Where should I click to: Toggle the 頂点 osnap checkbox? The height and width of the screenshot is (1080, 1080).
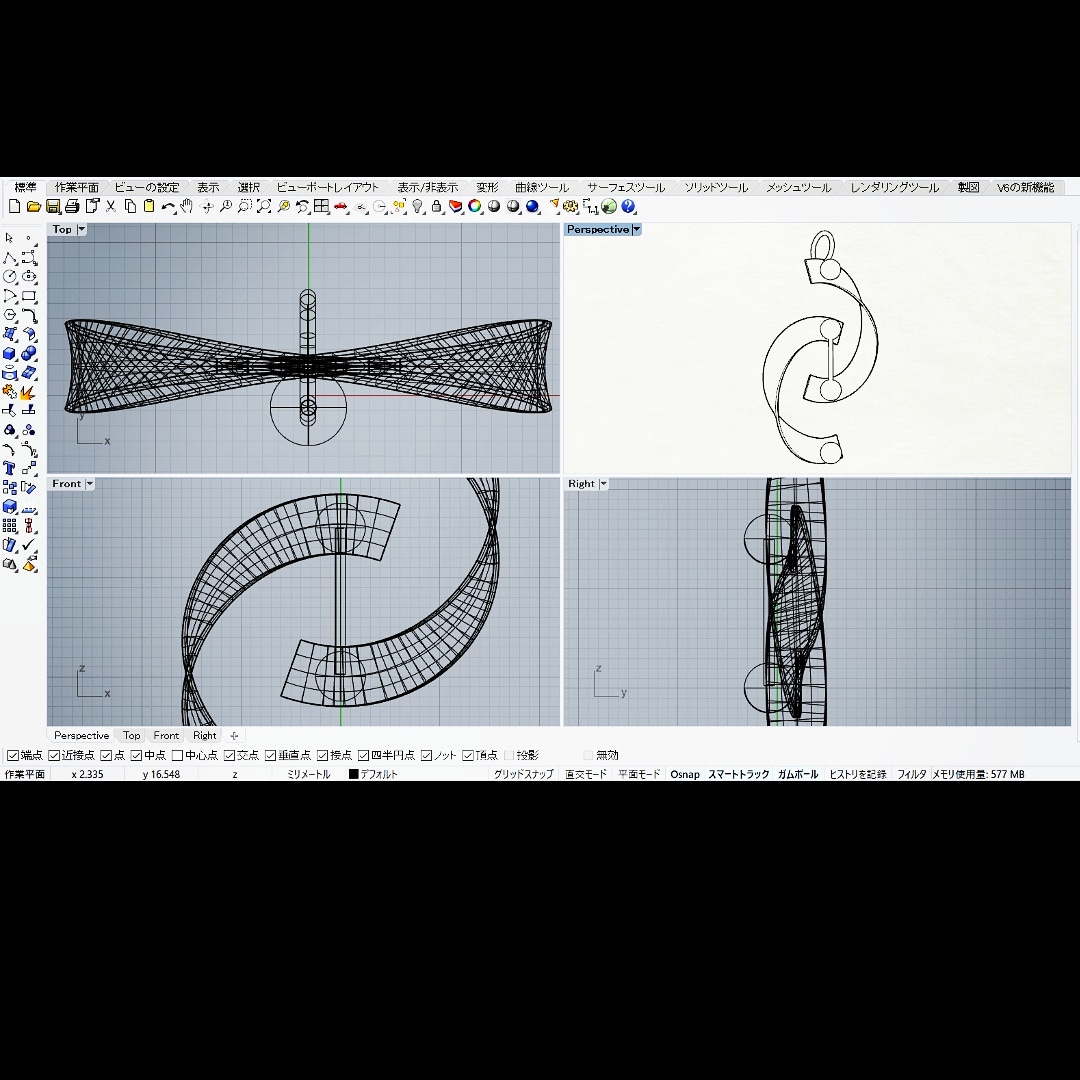pos(468,756)
